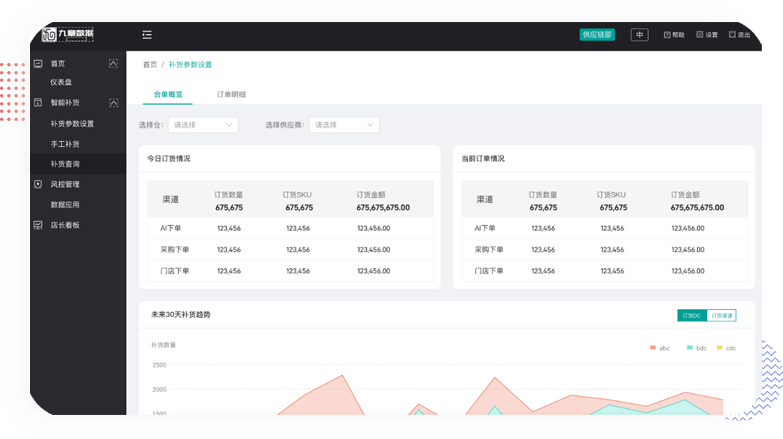Click the 首页 breadcrumb link
Viewport: 783px width, 439px height.
tap(150, 64)
